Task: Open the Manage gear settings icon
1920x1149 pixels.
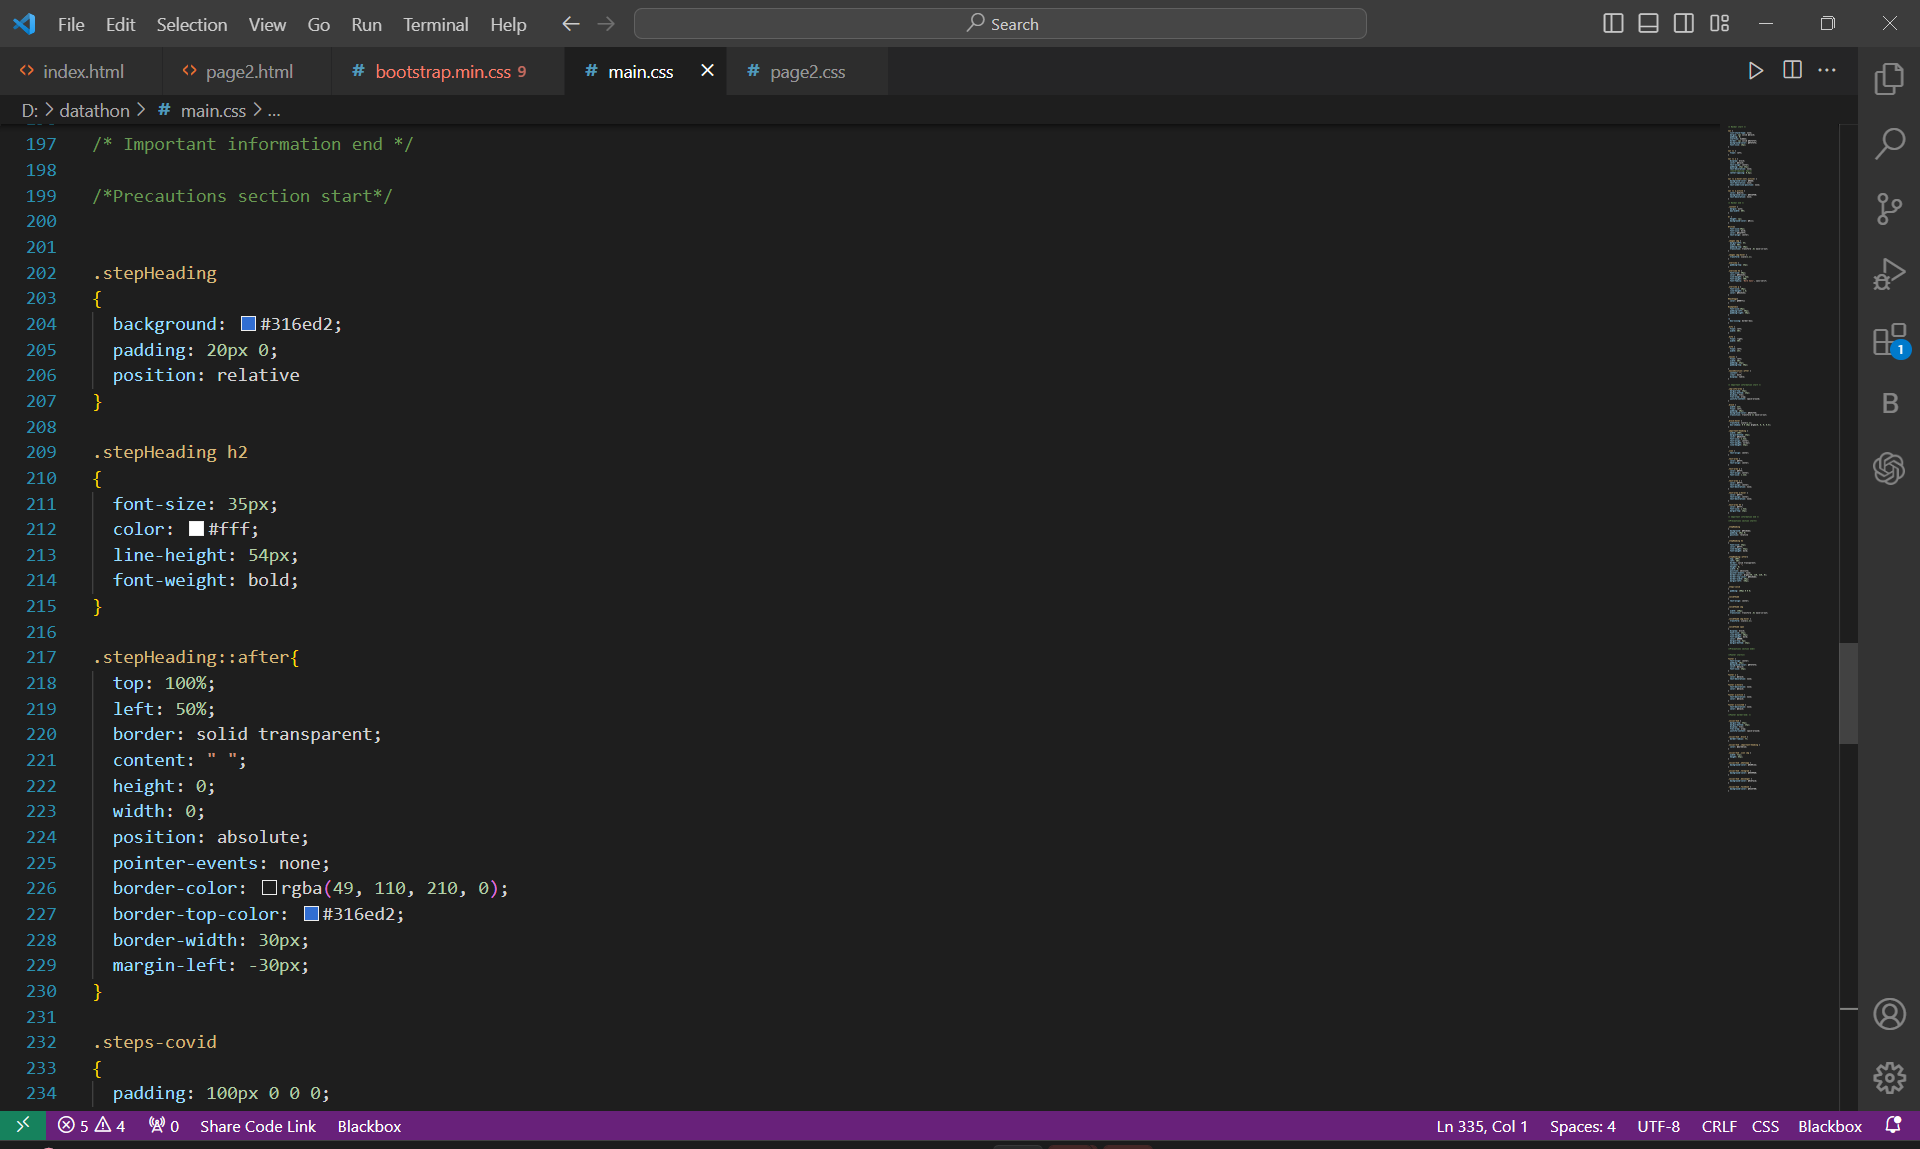Action: 1888,1078
